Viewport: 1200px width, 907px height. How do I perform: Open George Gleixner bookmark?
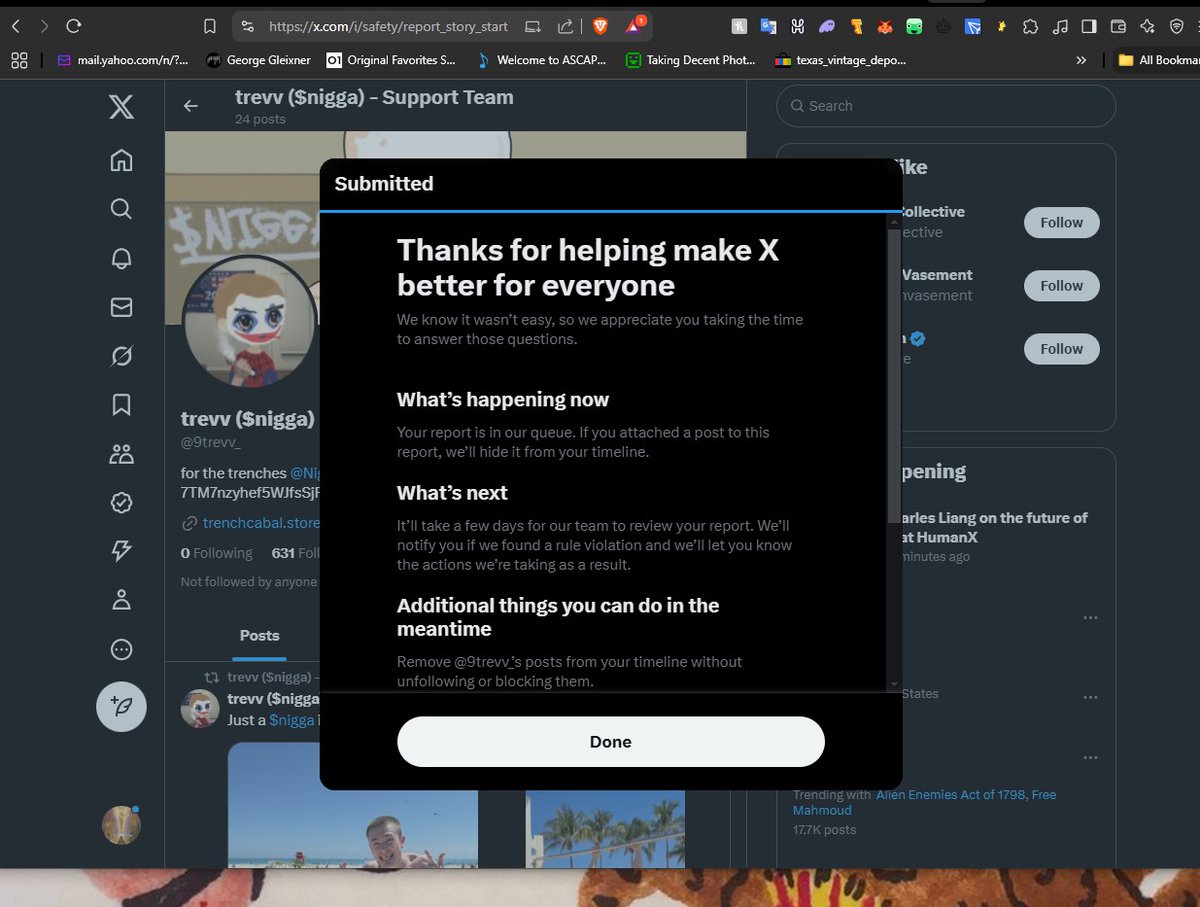258,60
